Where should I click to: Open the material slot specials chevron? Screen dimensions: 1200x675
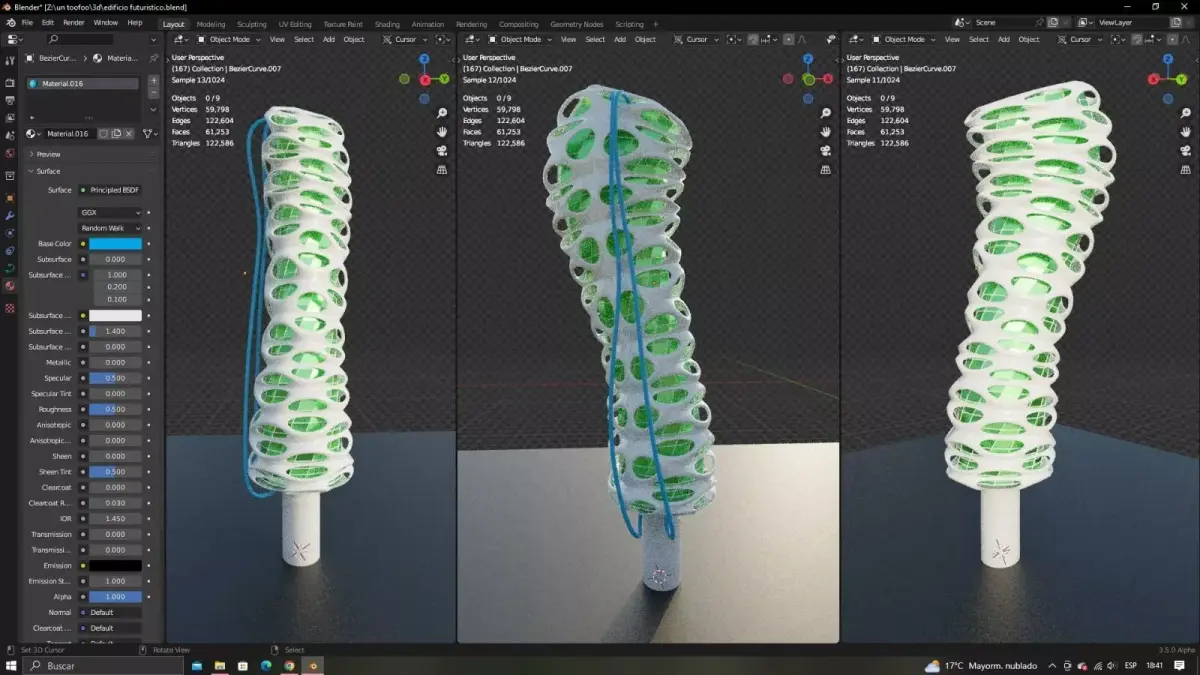(x=153, y=109)
